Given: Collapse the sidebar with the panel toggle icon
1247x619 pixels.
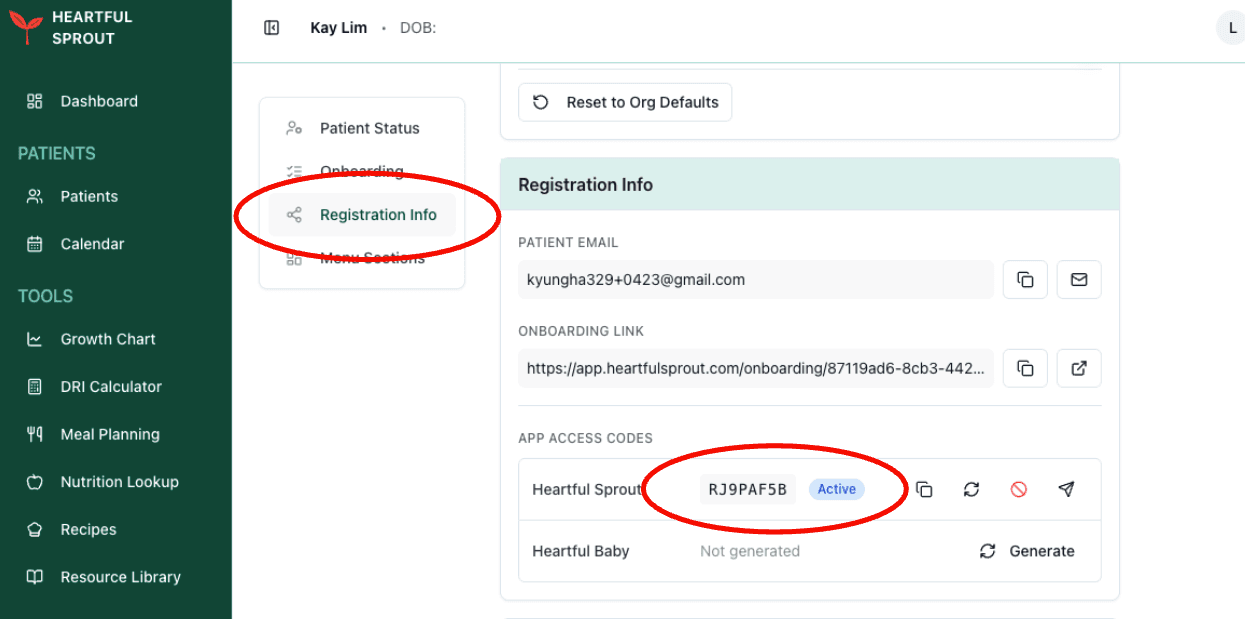Looking at the screenshot, I should (271, 28).
